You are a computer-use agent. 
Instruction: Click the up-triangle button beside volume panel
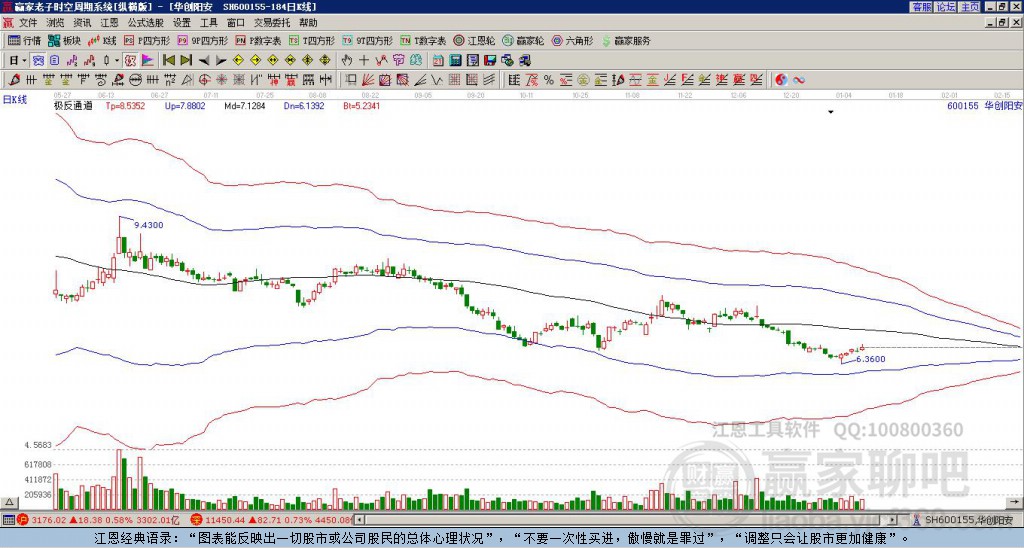pos(9,503)
